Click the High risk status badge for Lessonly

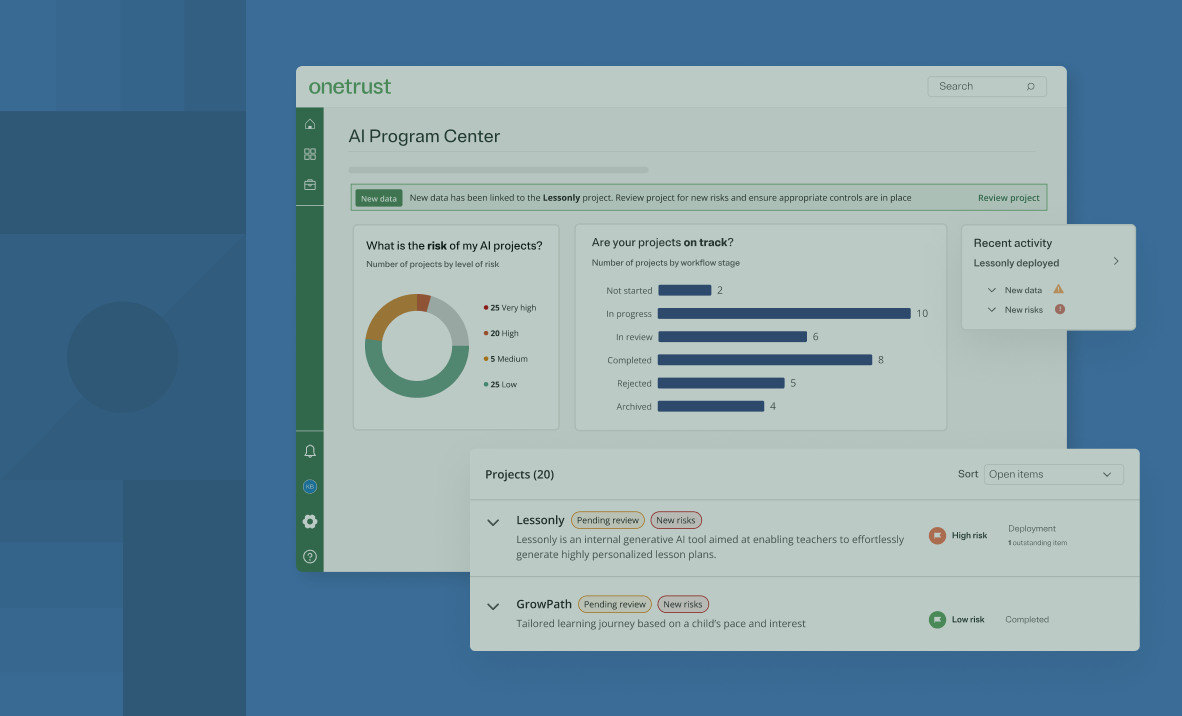pyautogui.click(x=937, y=535)
